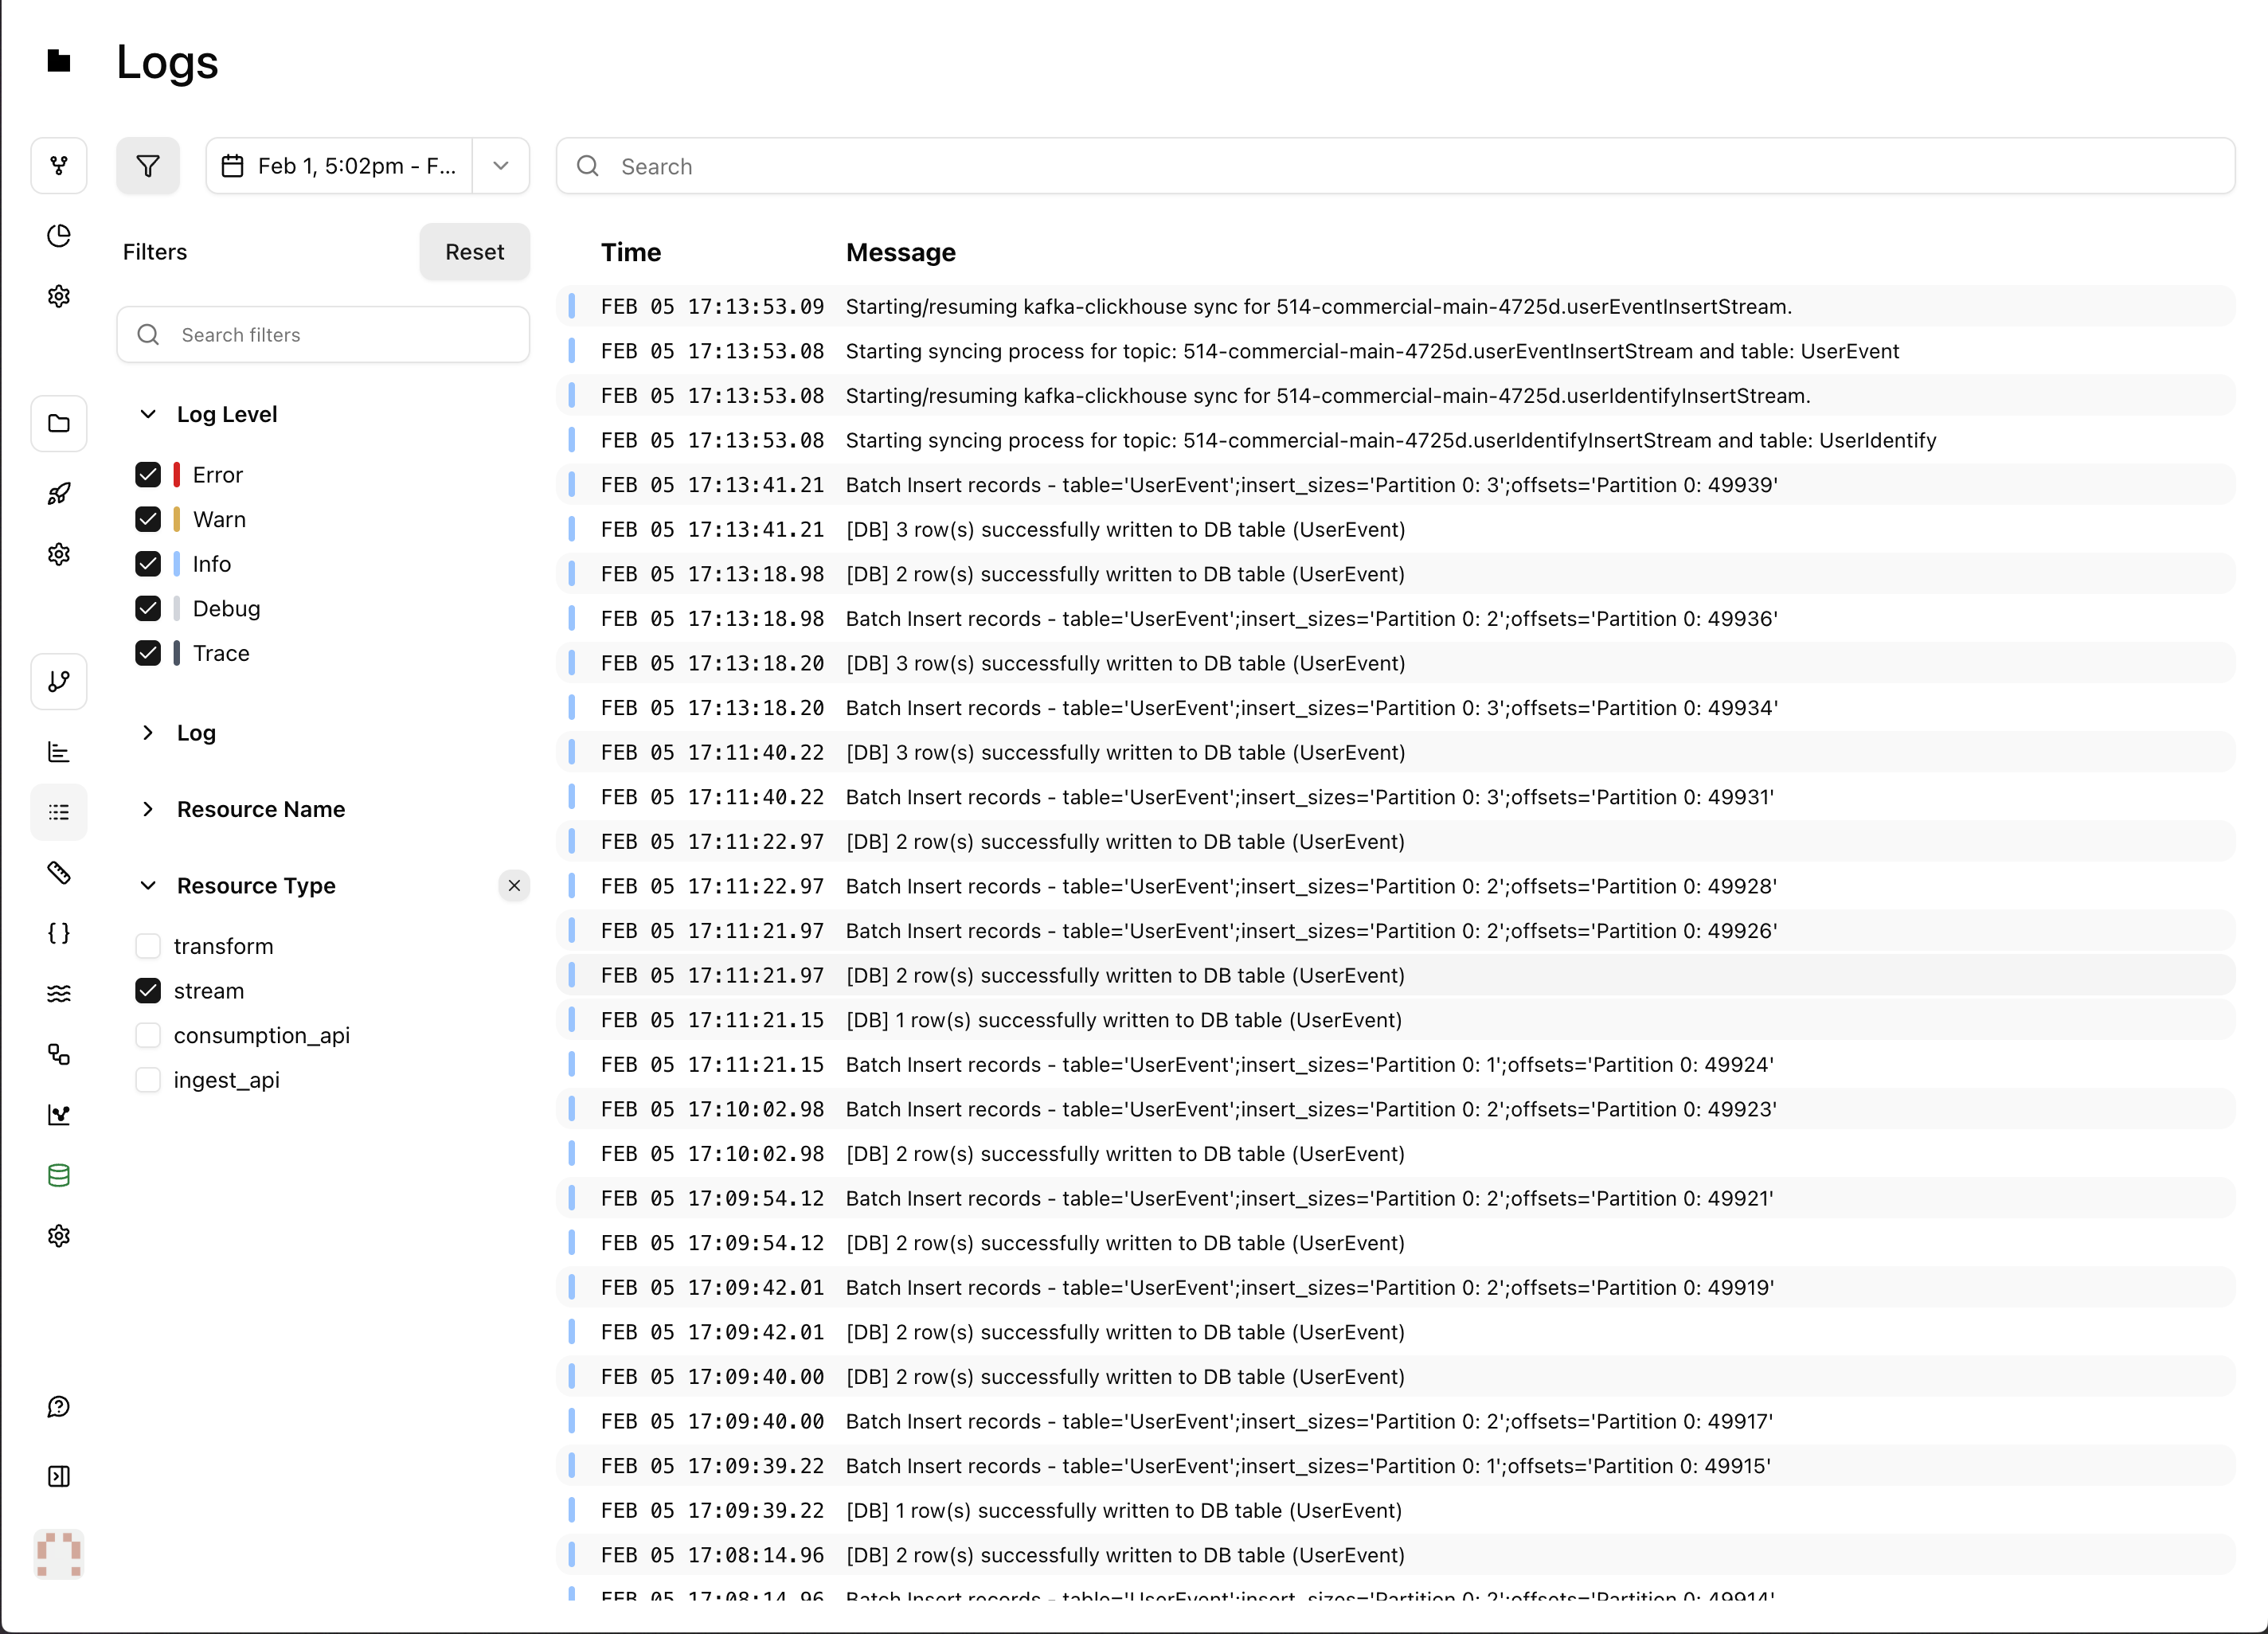
Task: Click the pie chart icon in sidebar
Action: [59, 236]
